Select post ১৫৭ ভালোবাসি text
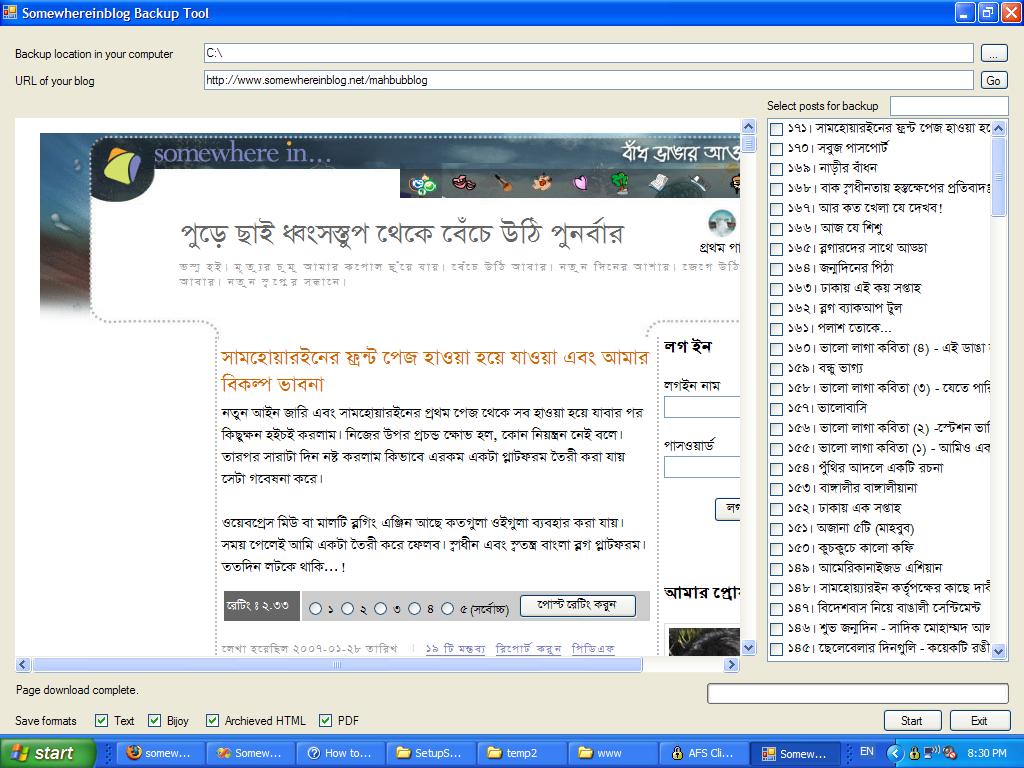 click(x=827, y=408)
